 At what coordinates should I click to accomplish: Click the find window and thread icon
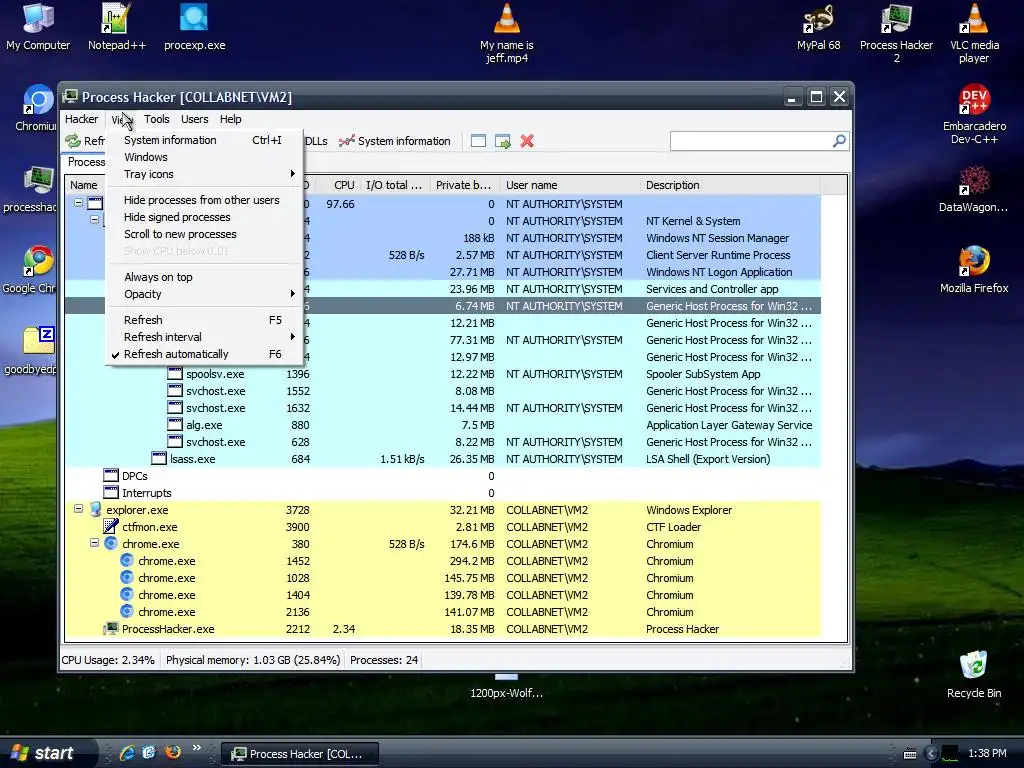[x=503, y=141]
